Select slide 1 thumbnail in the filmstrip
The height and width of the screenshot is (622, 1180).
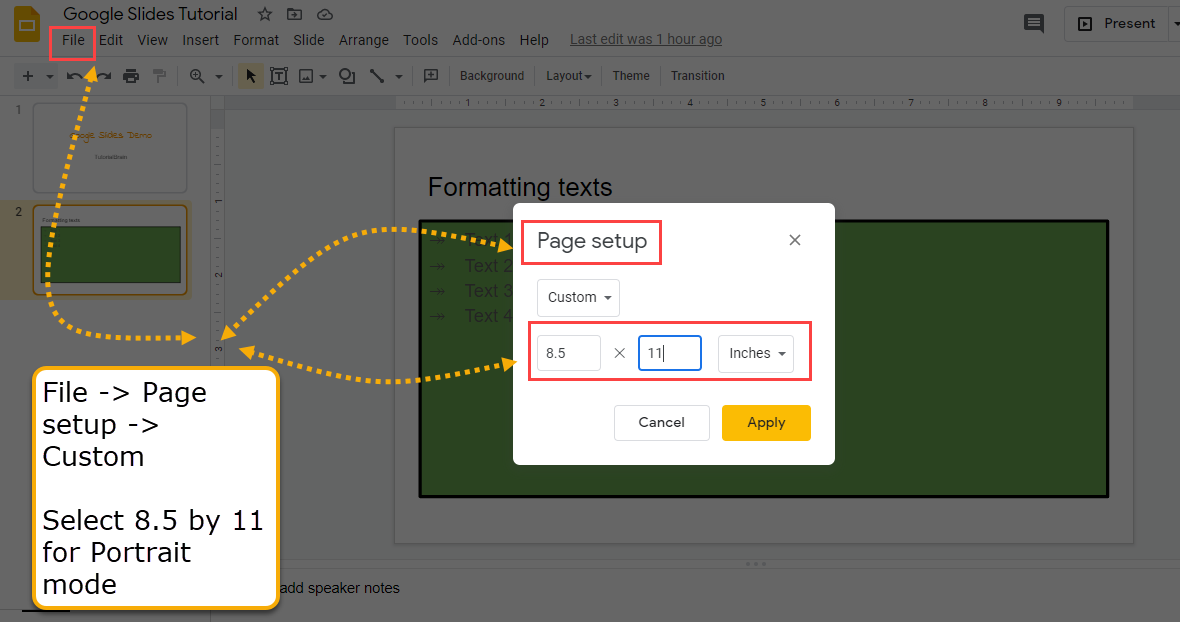tap(110, 147)
